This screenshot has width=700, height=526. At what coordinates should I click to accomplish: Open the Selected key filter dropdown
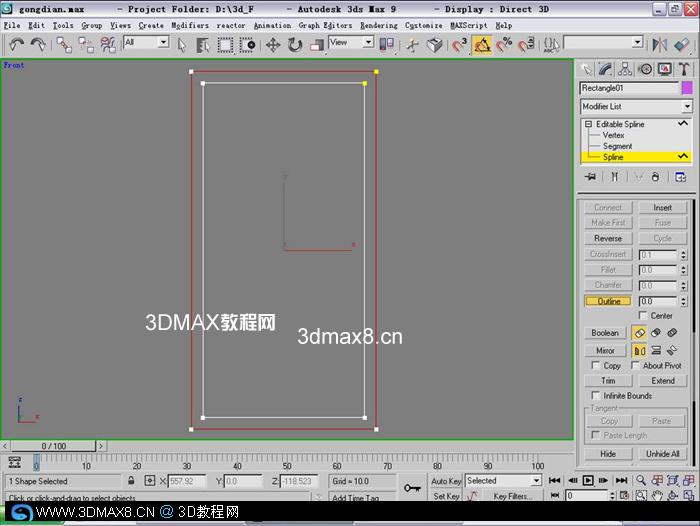point(536,480)
